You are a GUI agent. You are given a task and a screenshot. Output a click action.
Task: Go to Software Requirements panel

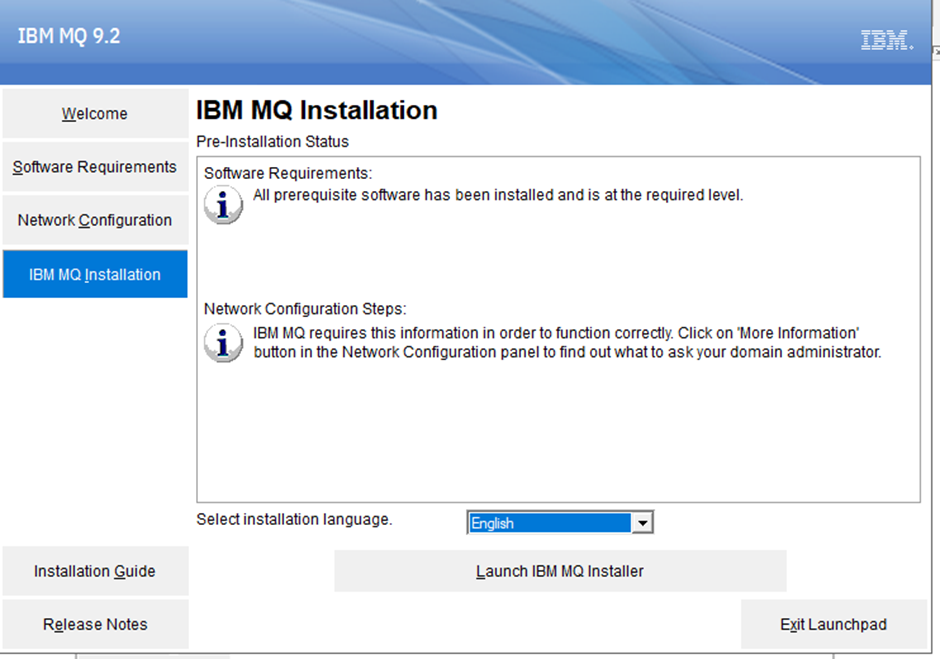[x=95, y=167]
